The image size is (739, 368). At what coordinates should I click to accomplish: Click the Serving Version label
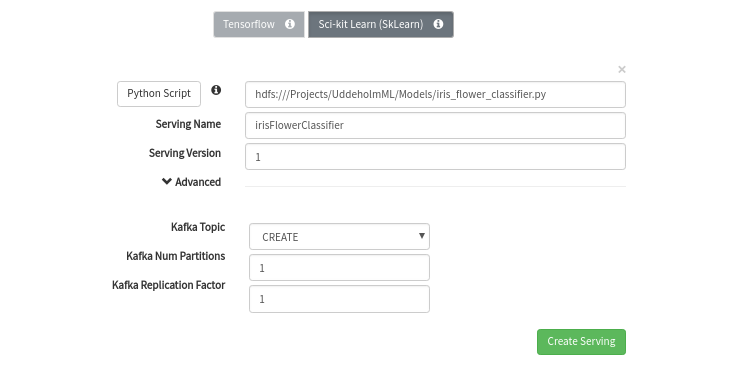(x=185, y=154)
